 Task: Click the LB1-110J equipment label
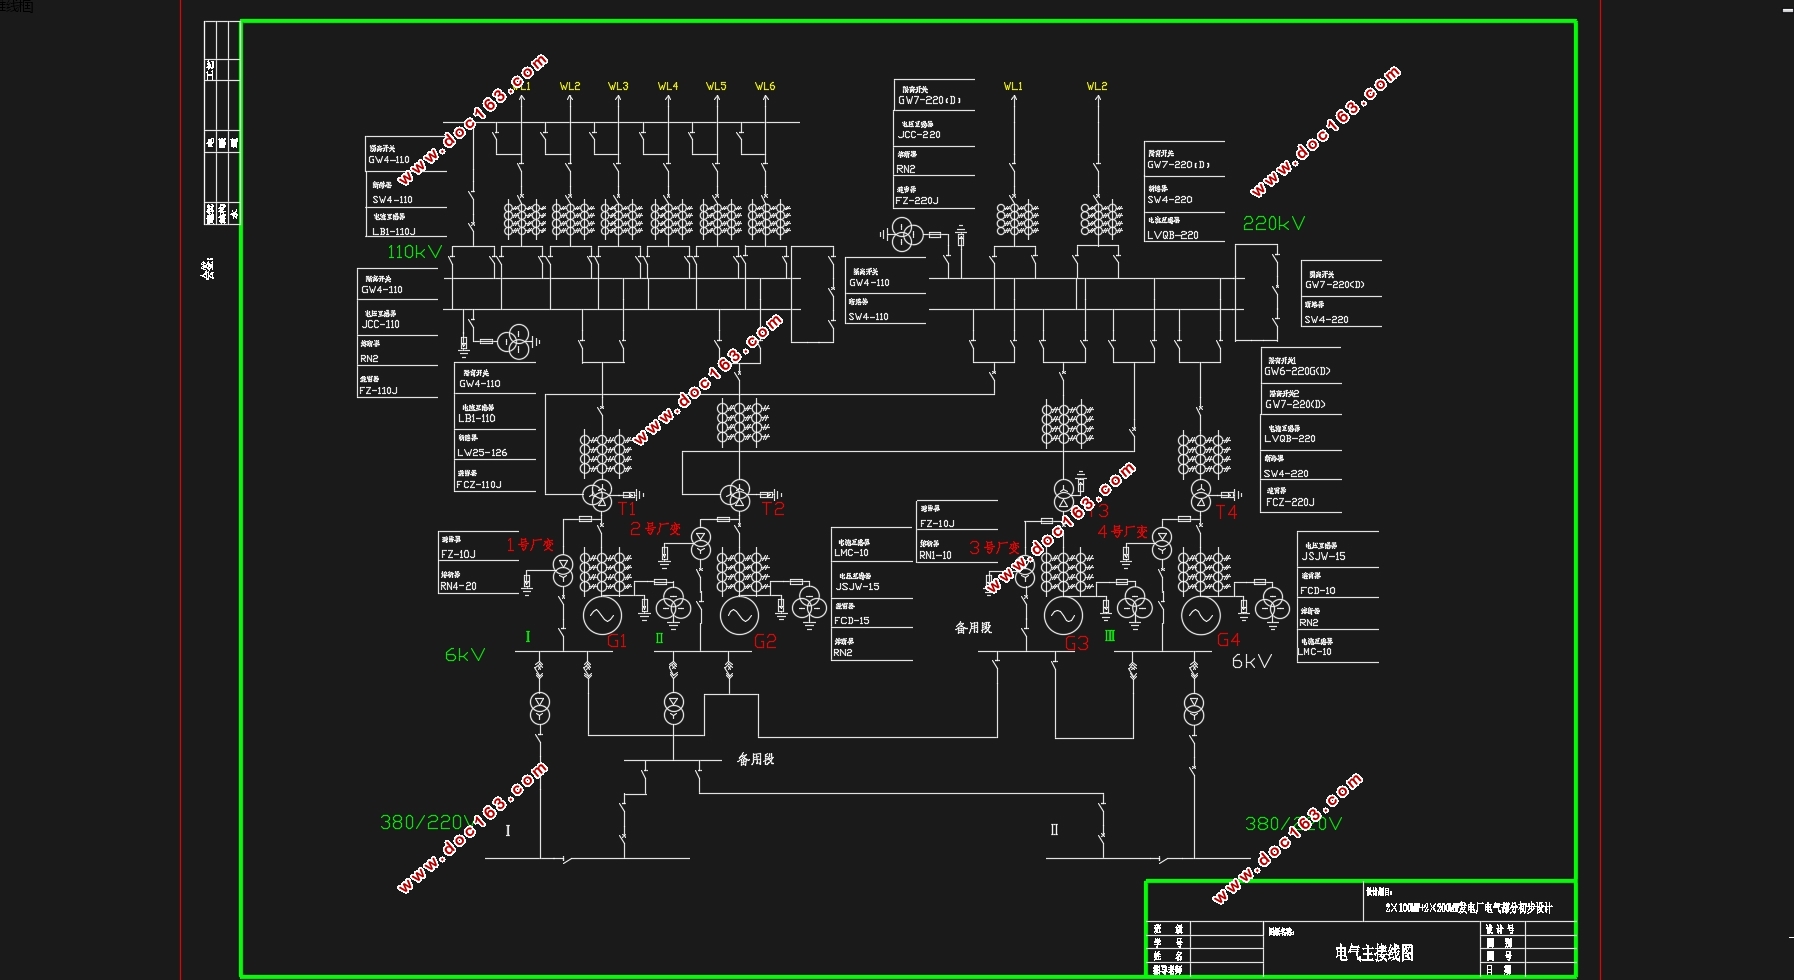[394, 232]
